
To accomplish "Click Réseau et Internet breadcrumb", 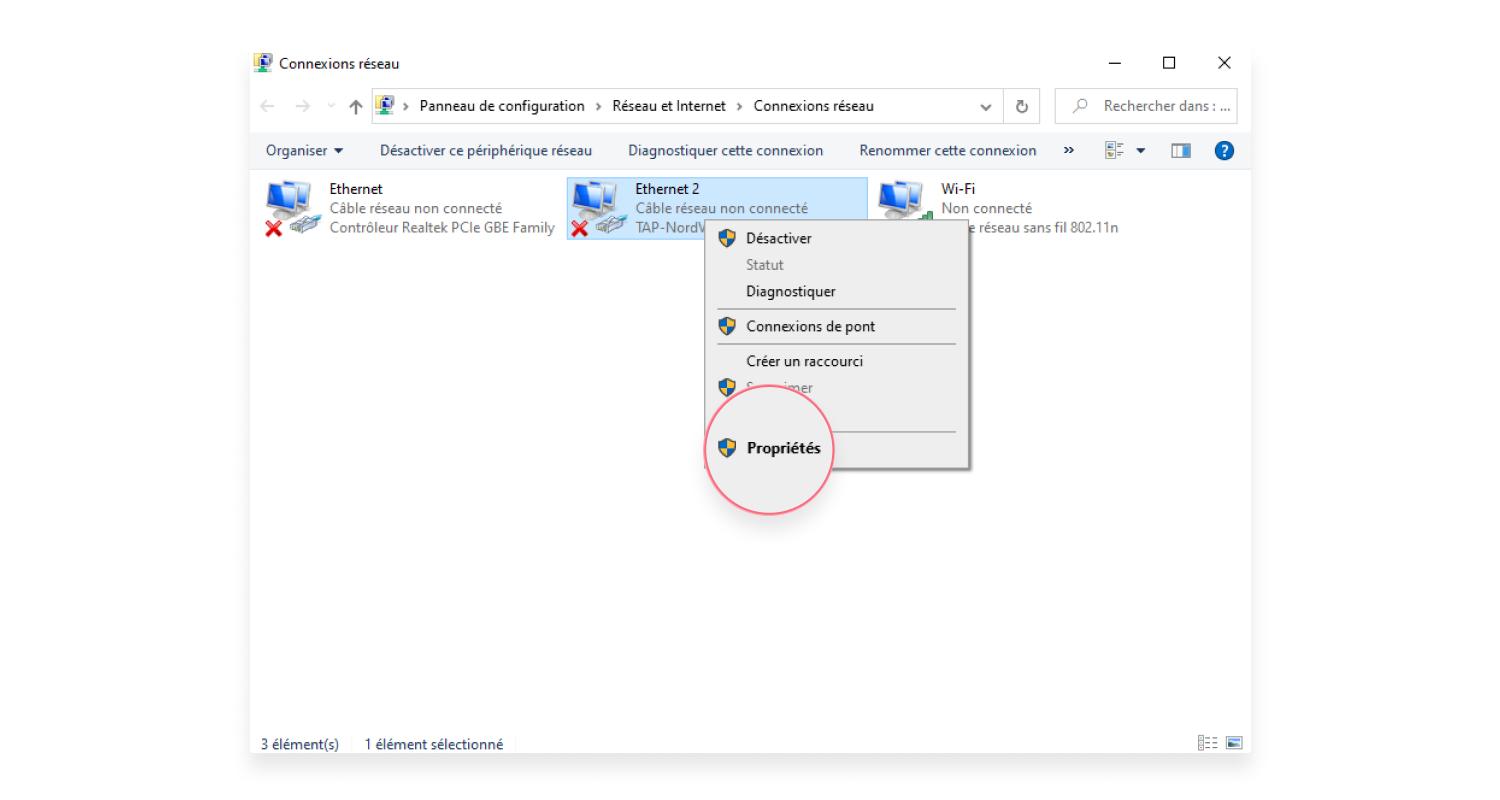I will click(669, 106).
